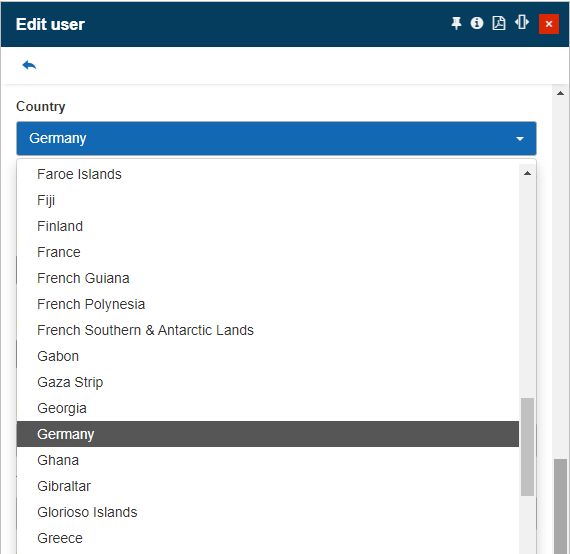Image resolution: width=570 pixels, height=554 pixels.
Task: Export panel to PDF
Action: coord(499,23)
